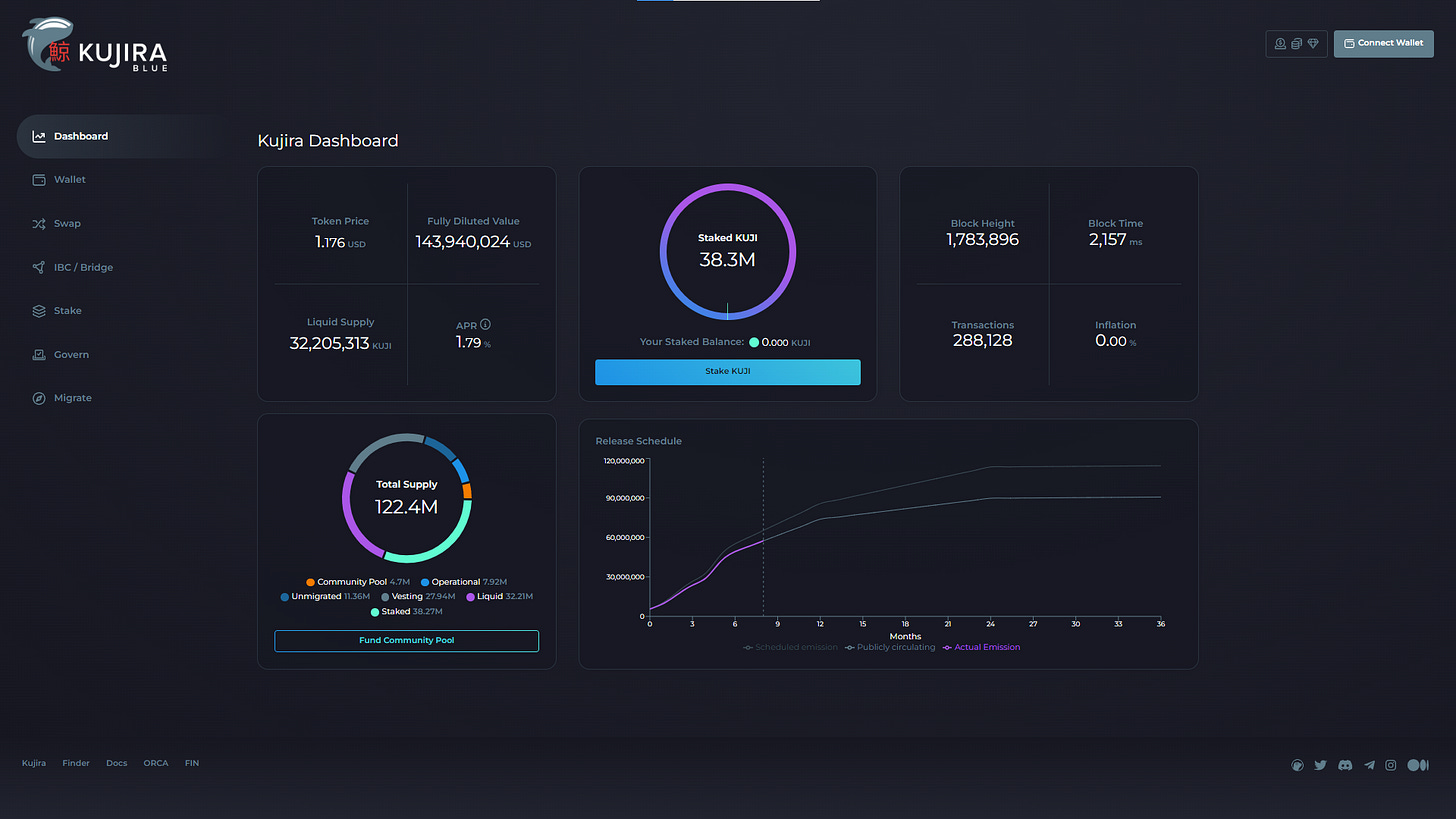The height and width of the screenshot is (819, 1456).
Task: Click the Kujira Blue whale logo
Action: click(x=95, y=46)
